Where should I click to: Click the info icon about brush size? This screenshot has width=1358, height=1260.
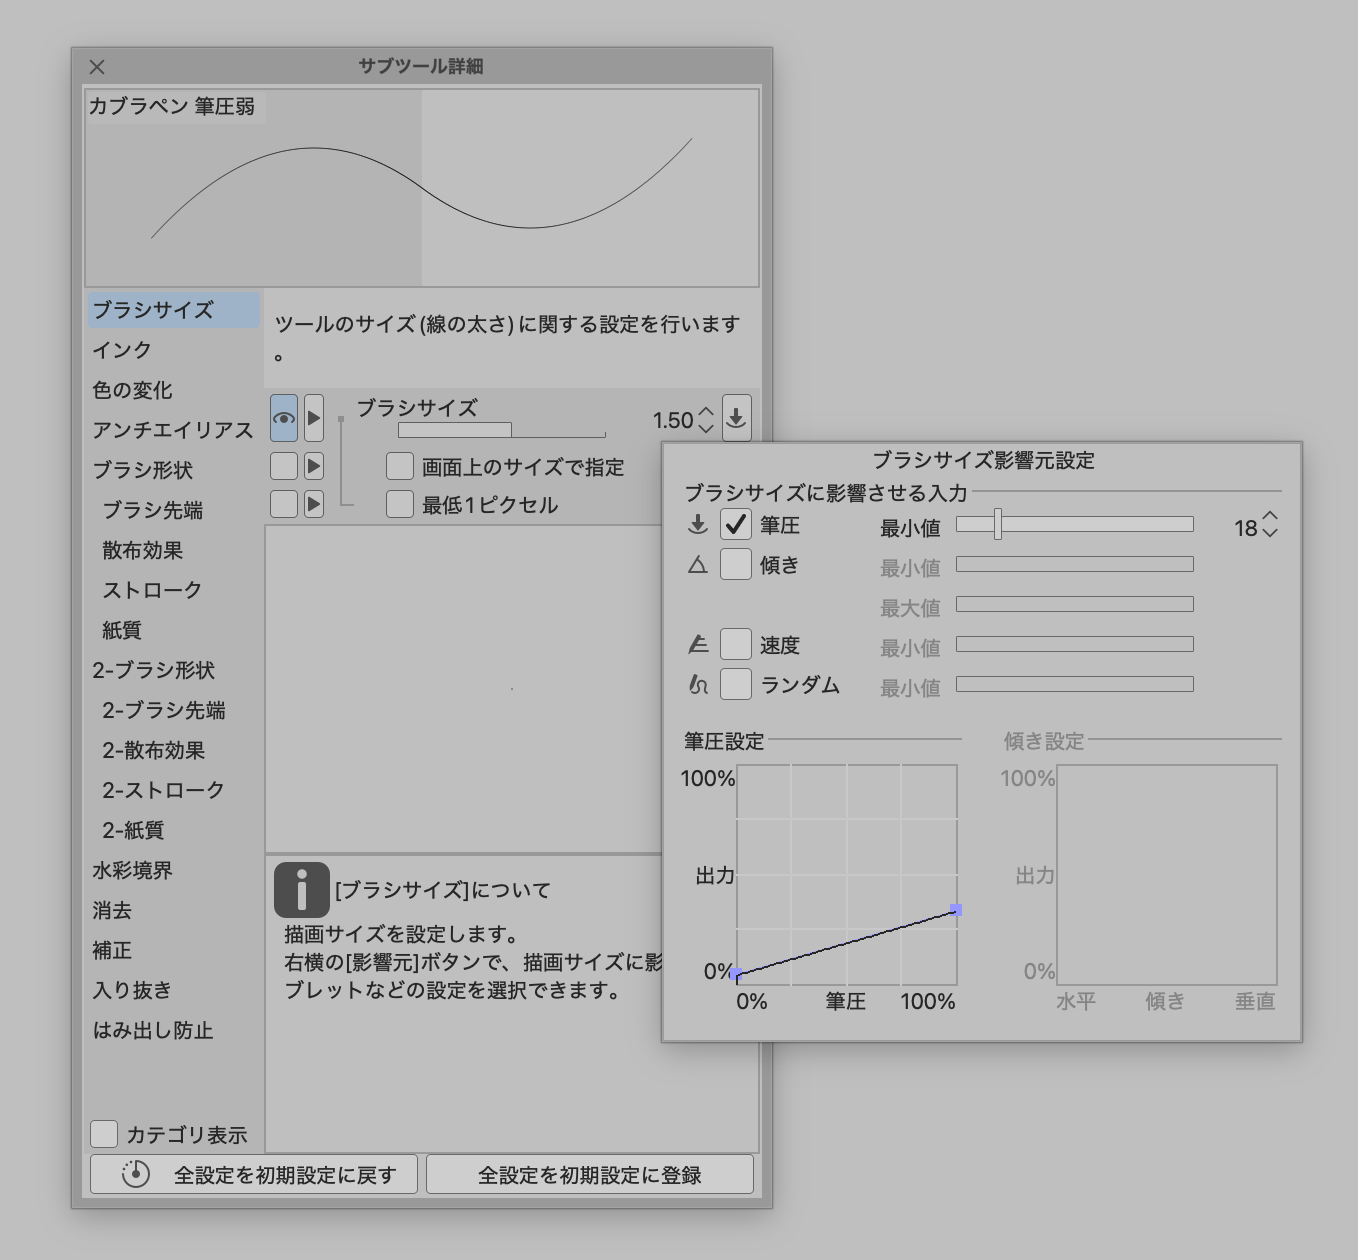[x=301, y=890]
